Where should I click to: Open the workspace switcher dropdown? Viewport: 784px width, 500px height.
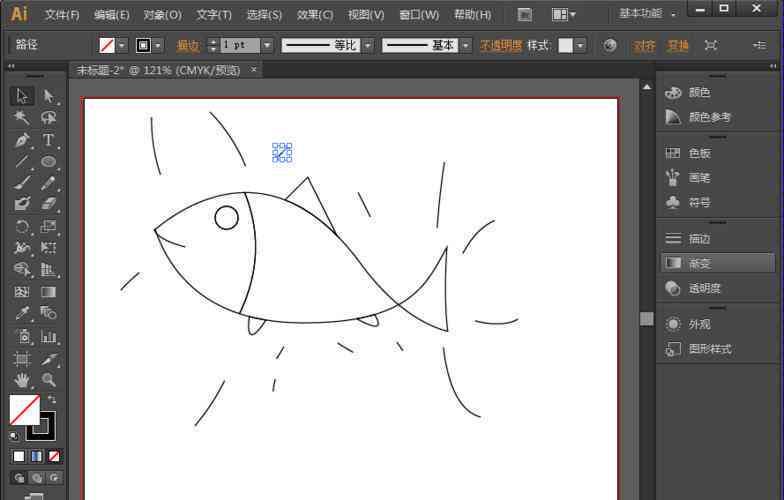point(648,14)
